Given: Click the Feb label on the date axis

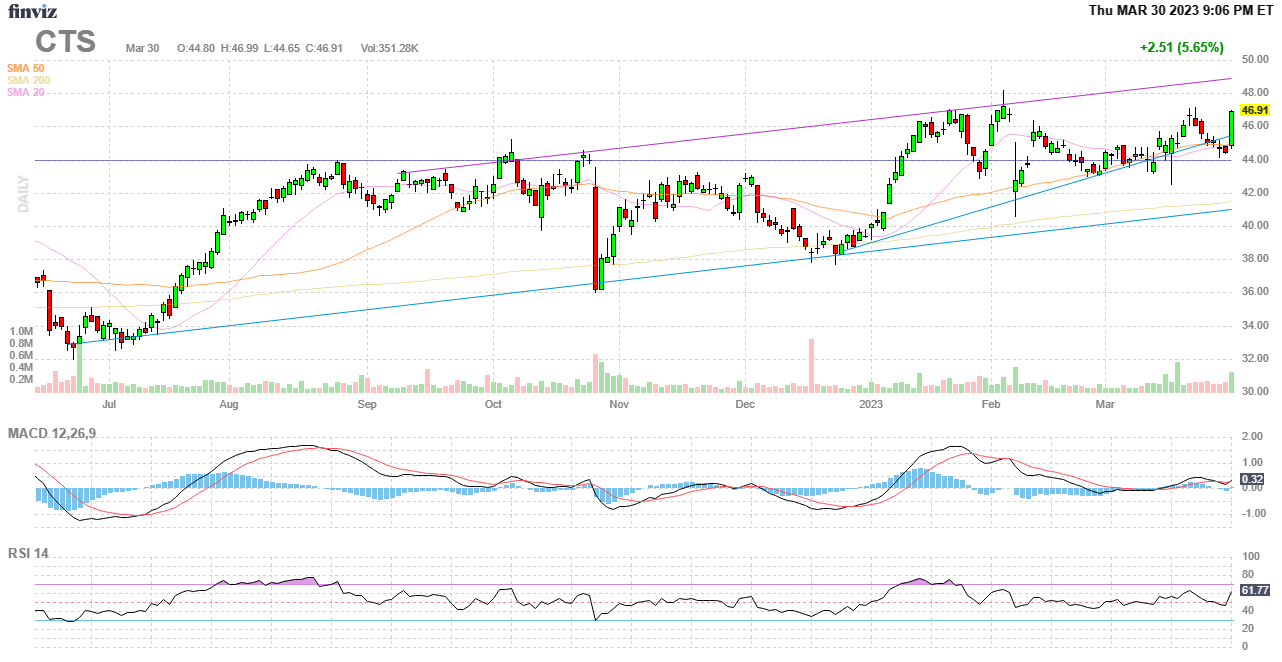Looking at the screenshot, I should pos(991,404).
